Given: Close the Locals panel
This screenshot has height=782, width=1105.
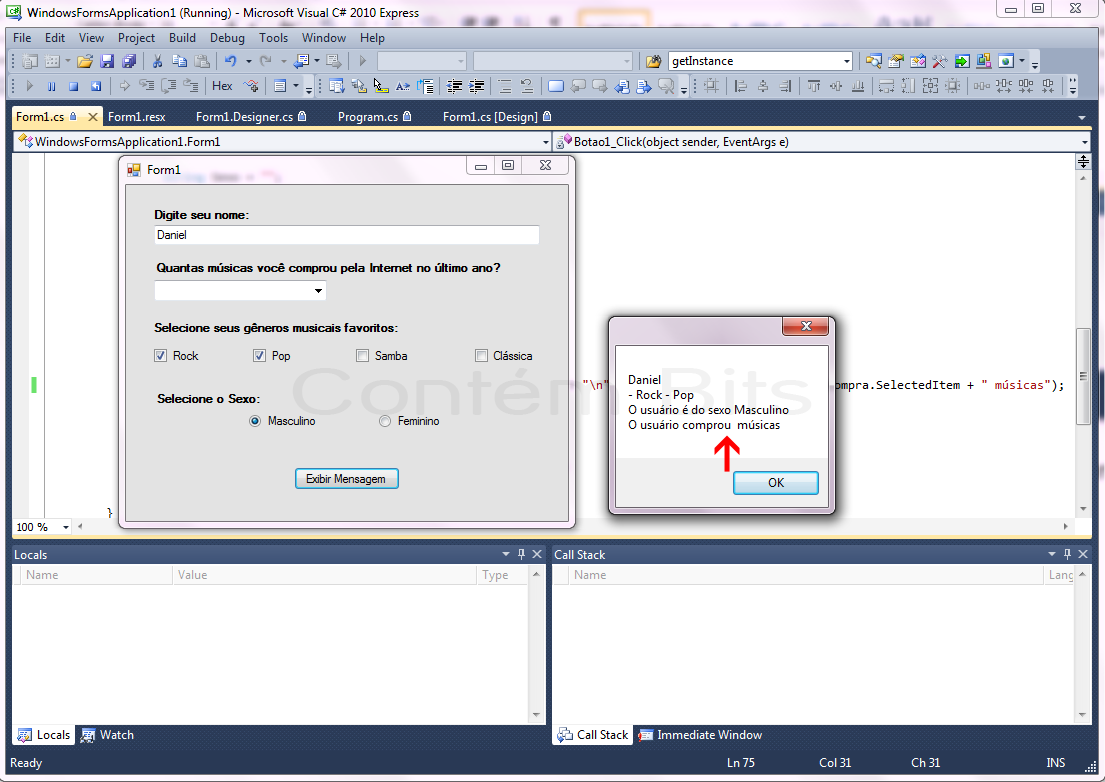Looking at the screenshot, I should pos(537,554).
